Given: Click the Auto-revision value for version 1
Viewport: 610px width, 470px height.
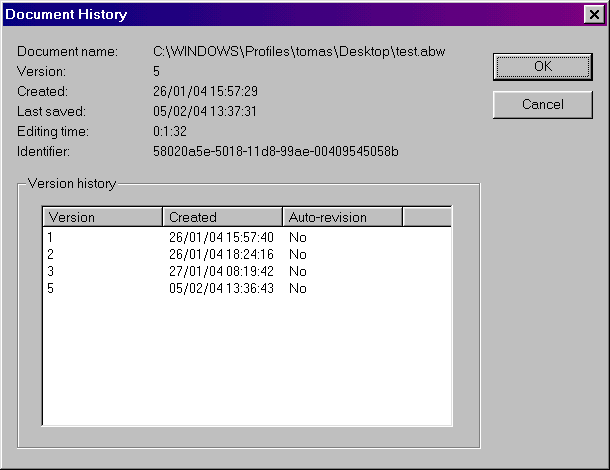Looking at the screenshot, I should 297,238.
